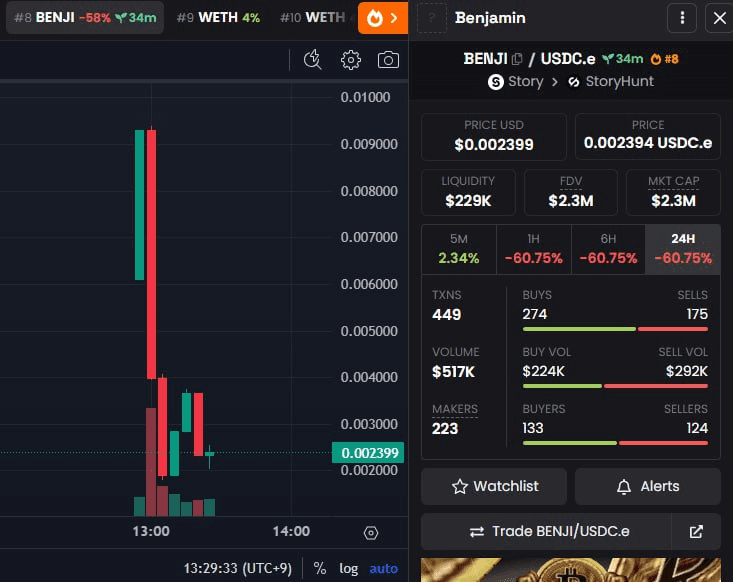Open the #8 BENJI trending pair

click(85, 18)
